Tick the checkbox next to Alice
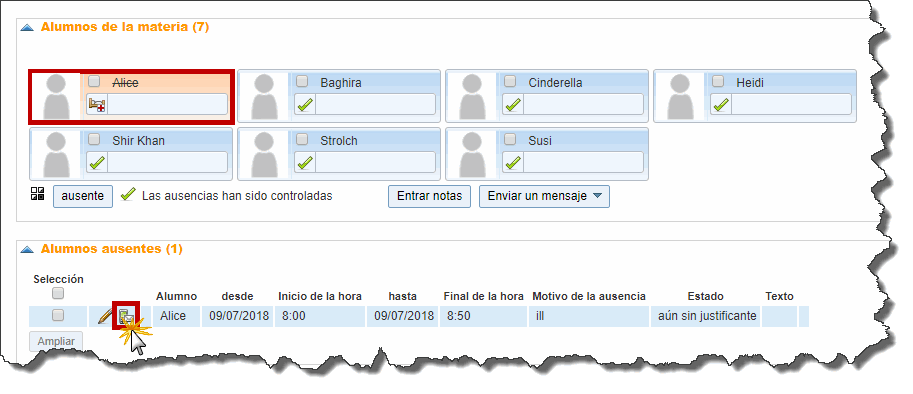The width and height of the screenshot is (913, 394). click(x=94, y=81)
